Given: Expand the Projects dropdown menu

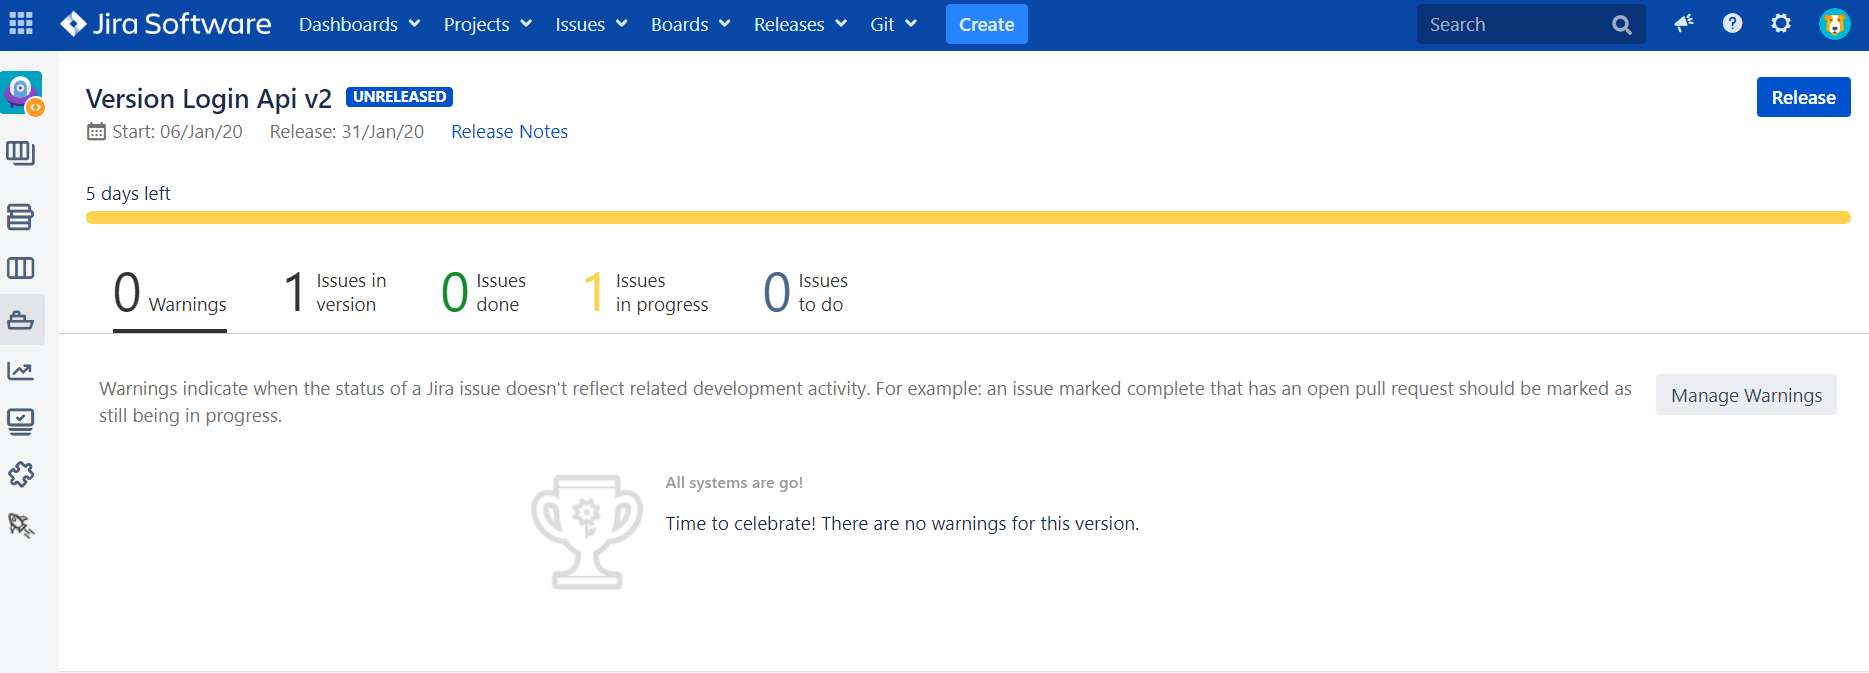Looking at the screenshot, I should (x=487, y=24).
